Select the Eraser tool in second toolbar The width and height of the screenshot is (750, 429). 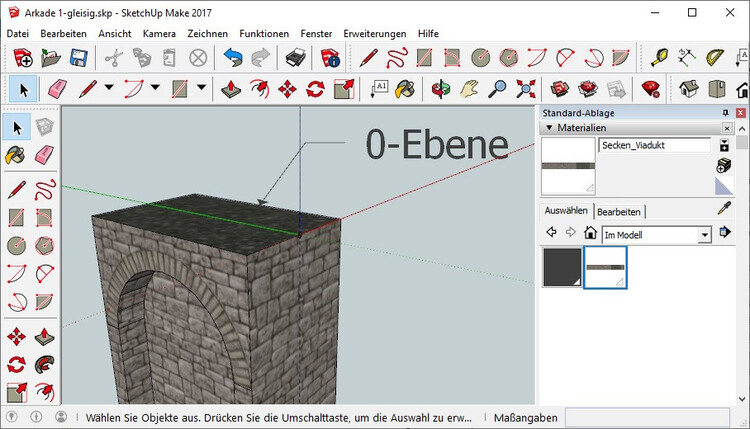coord(58,89)
